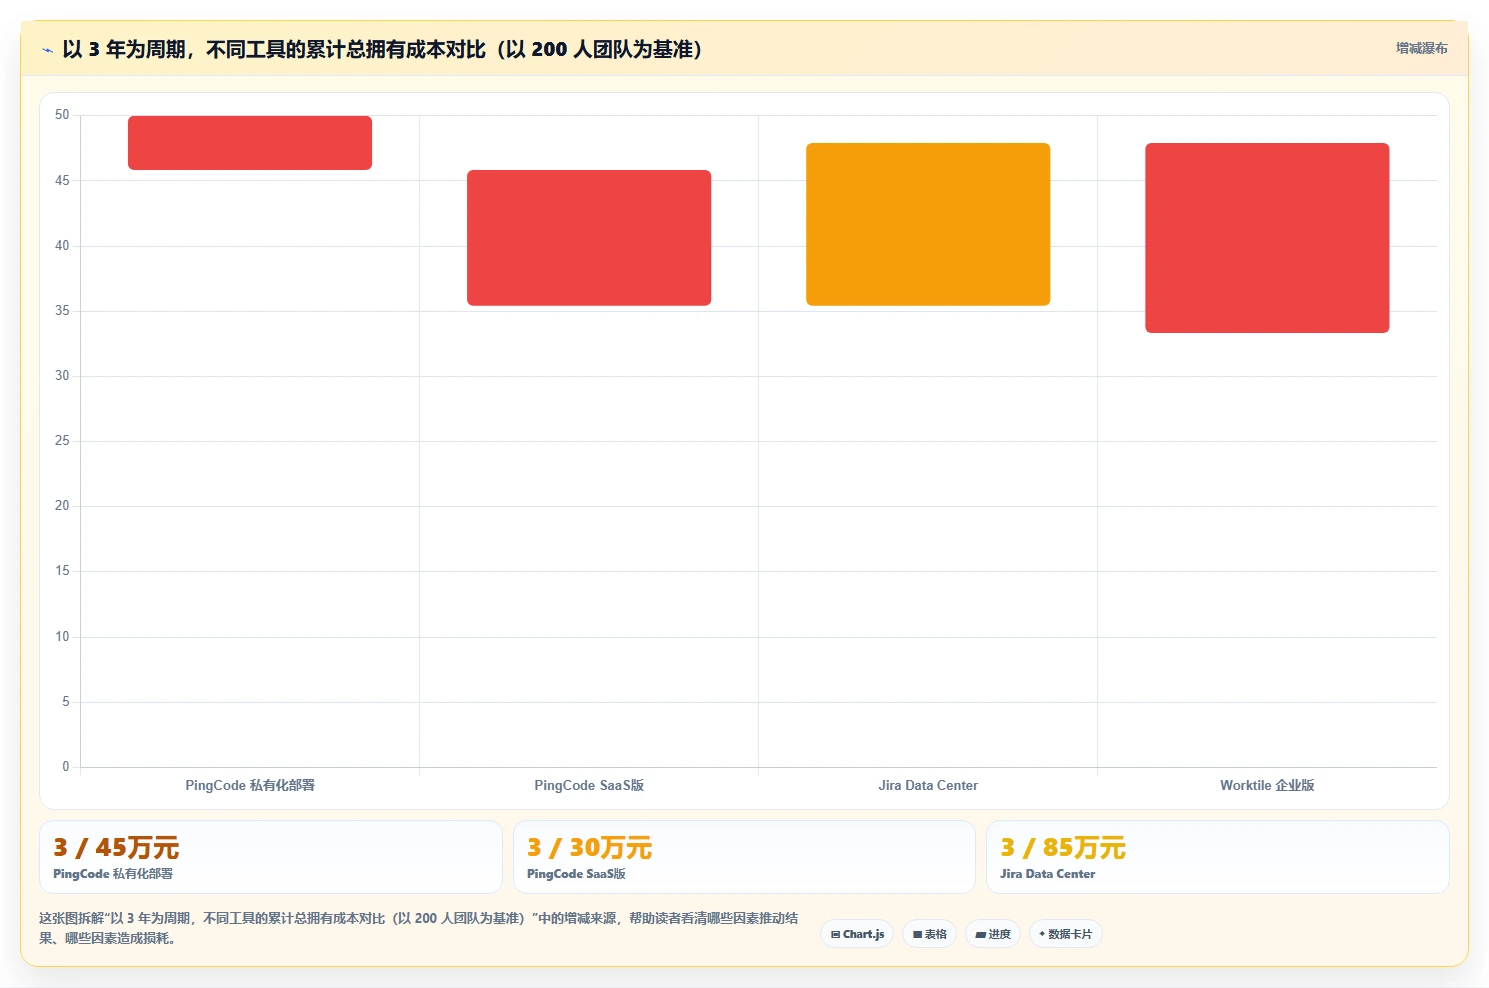Click the chart title 以 3 年为周期

382,49
